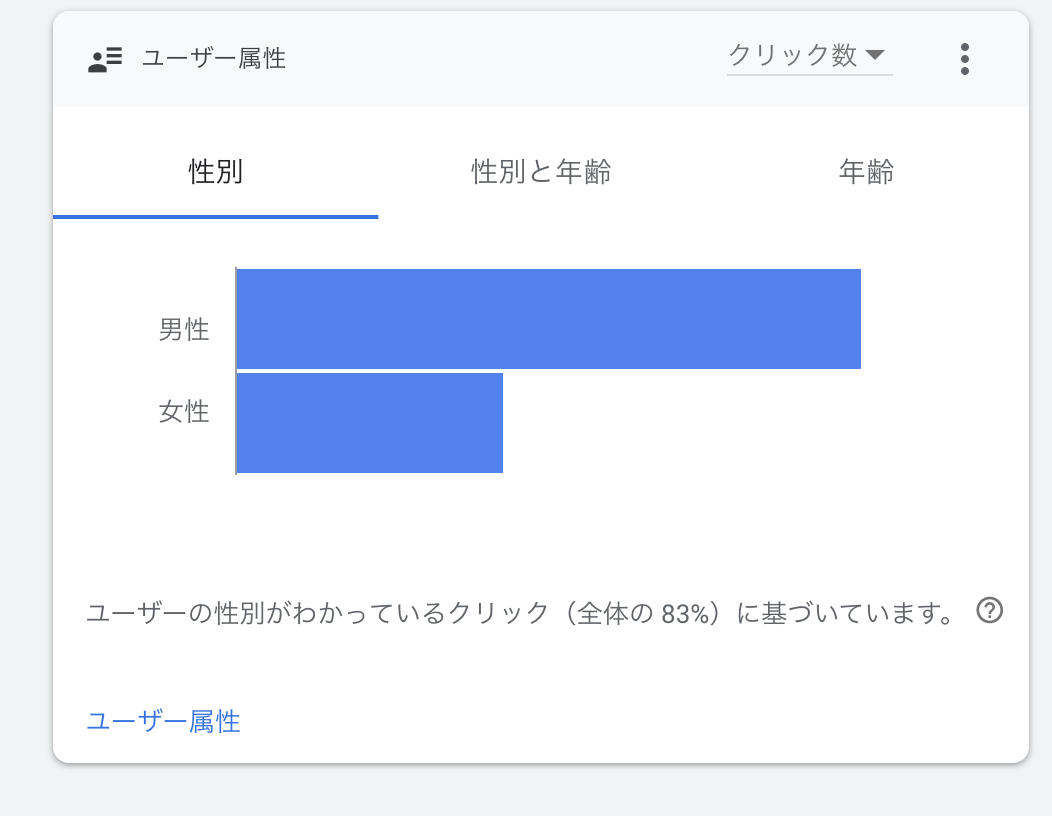Viewport: 1052px width, 816px height.
Task: Click the blue underline beneath the 性別 tab
Action: (x=215, y=216)
